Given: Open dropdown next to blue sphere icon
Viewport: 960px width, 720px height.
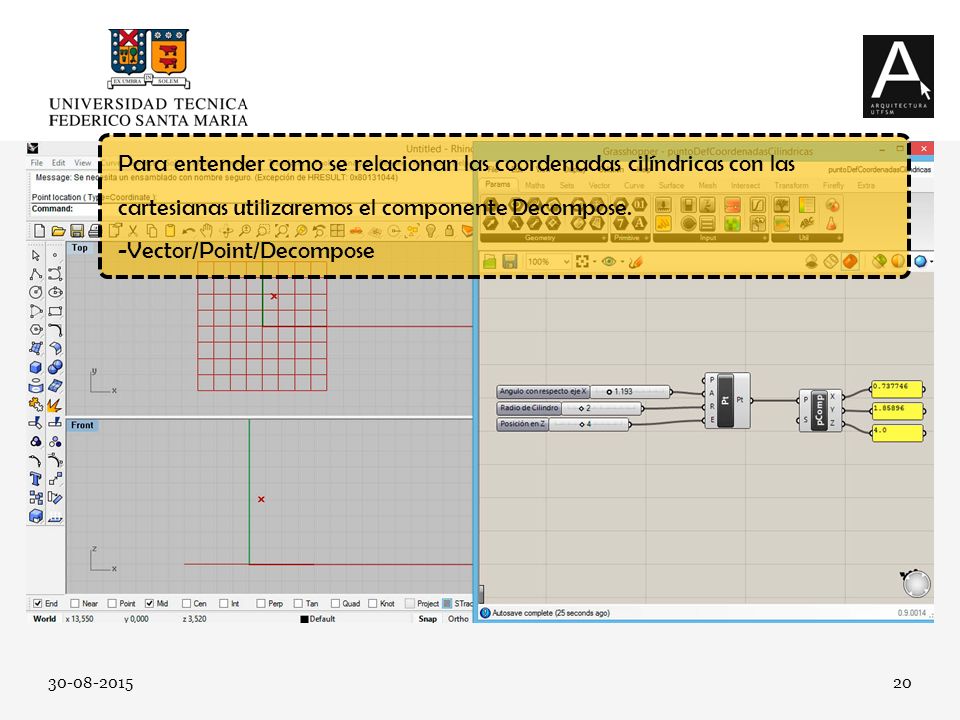Looking at the screenshot, I should point(931,262).
